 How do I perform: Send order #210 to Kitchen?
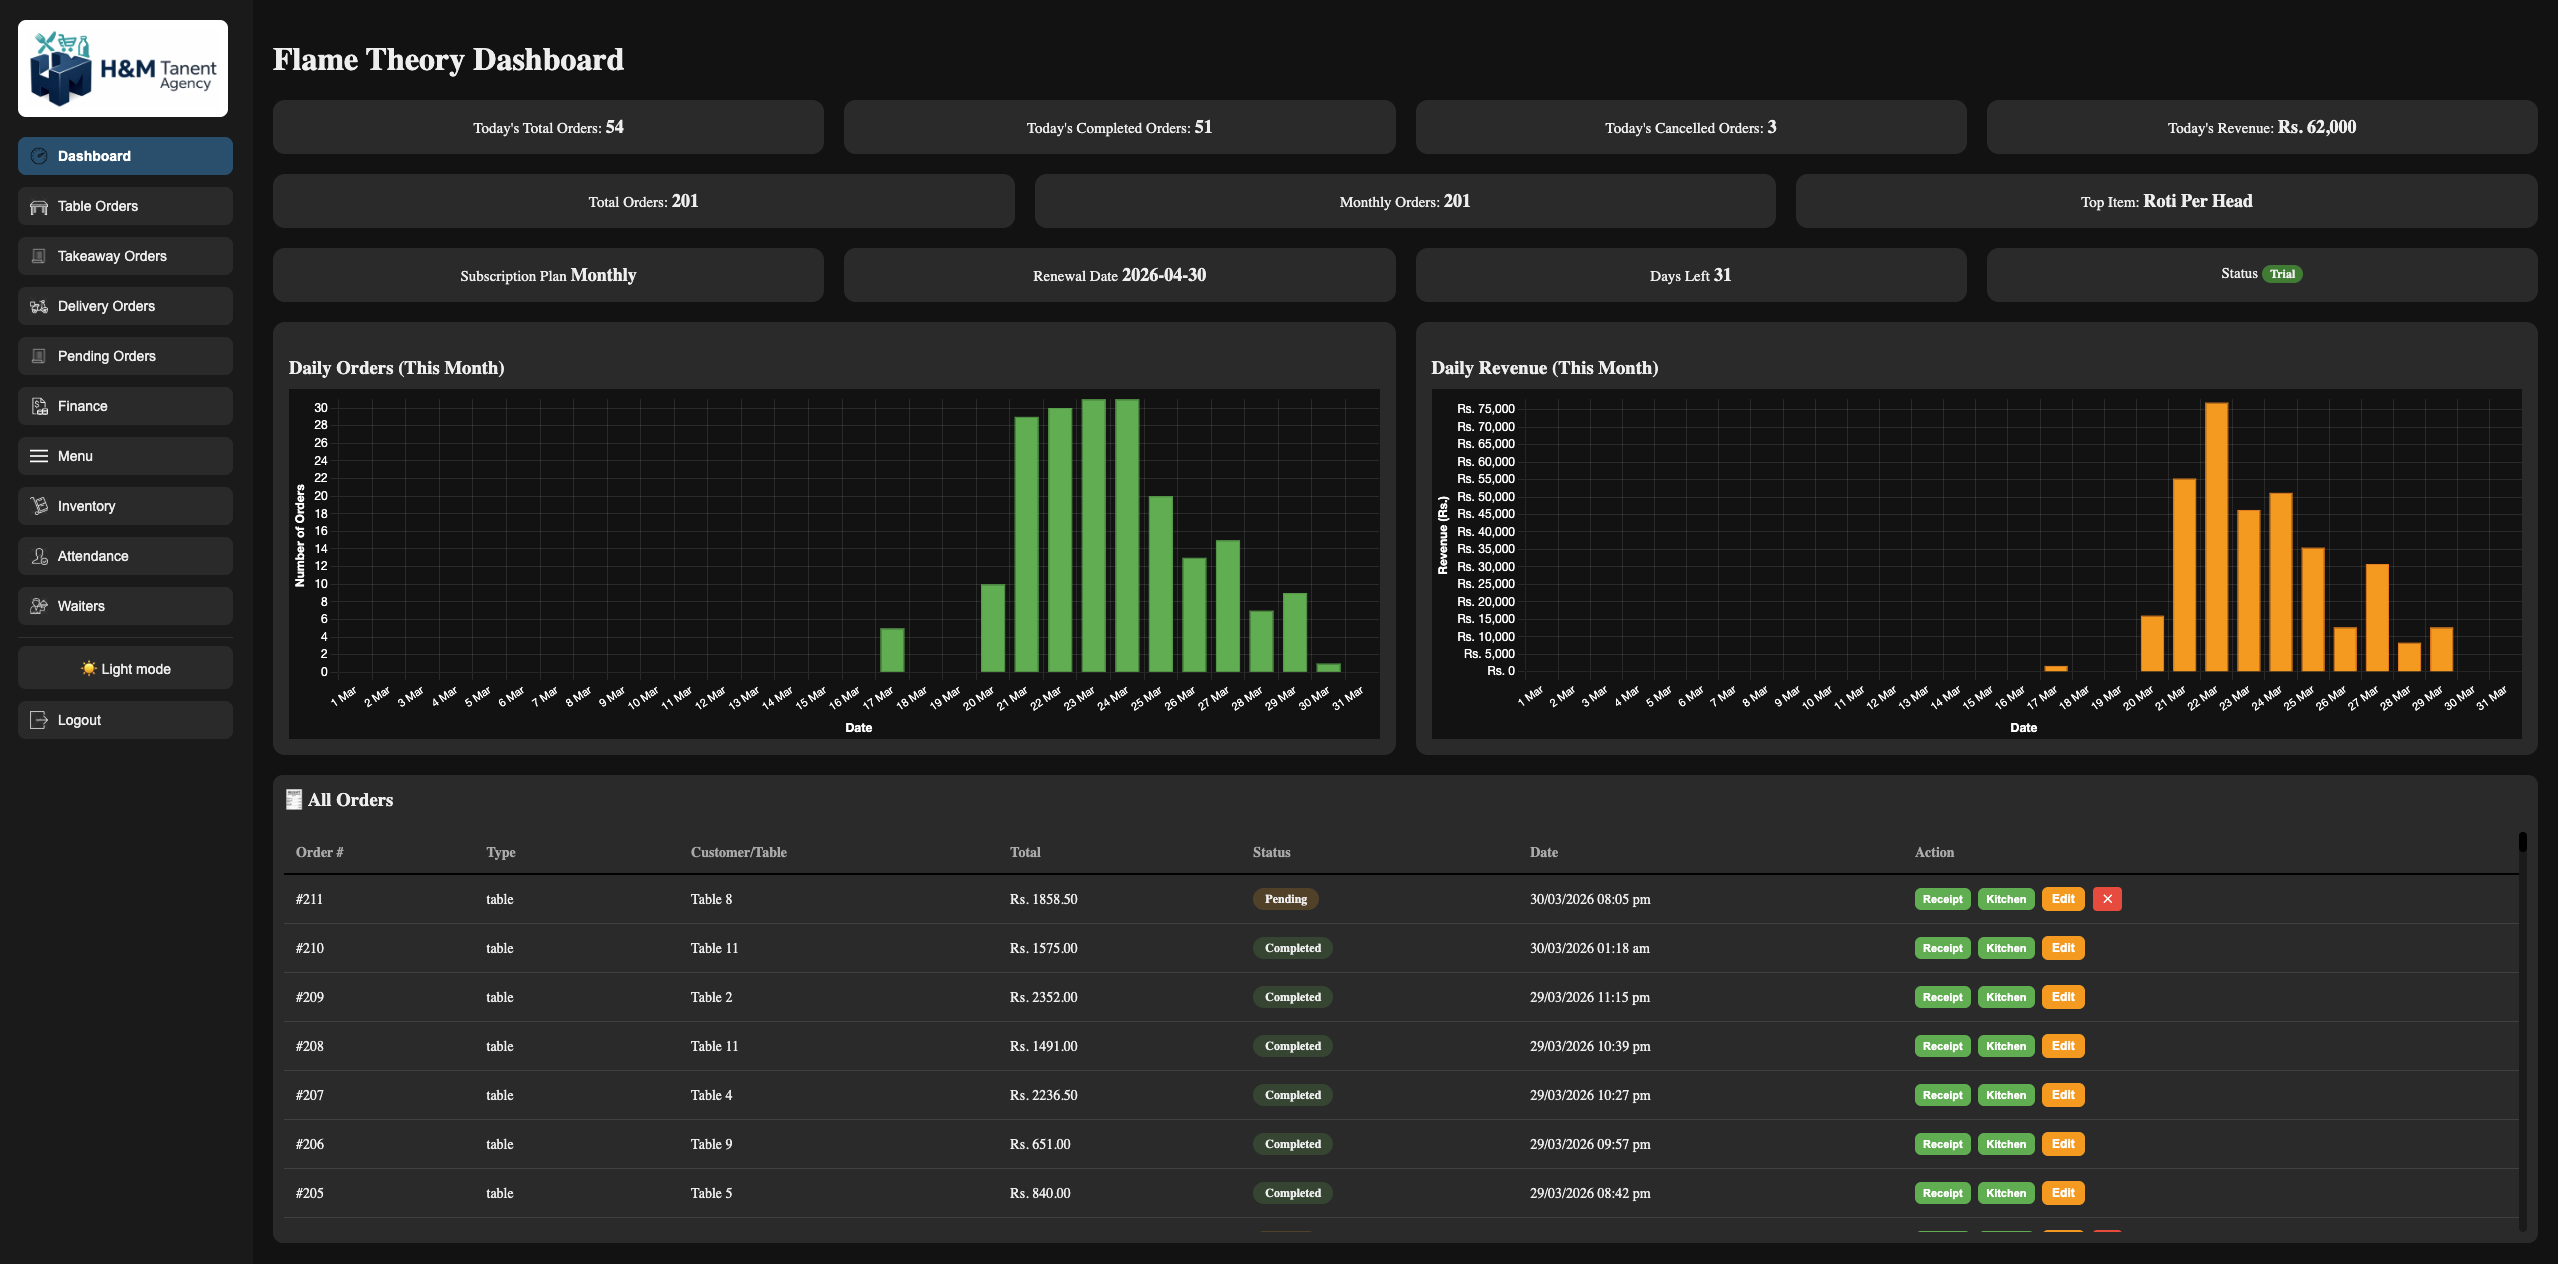click(2006, 947)
